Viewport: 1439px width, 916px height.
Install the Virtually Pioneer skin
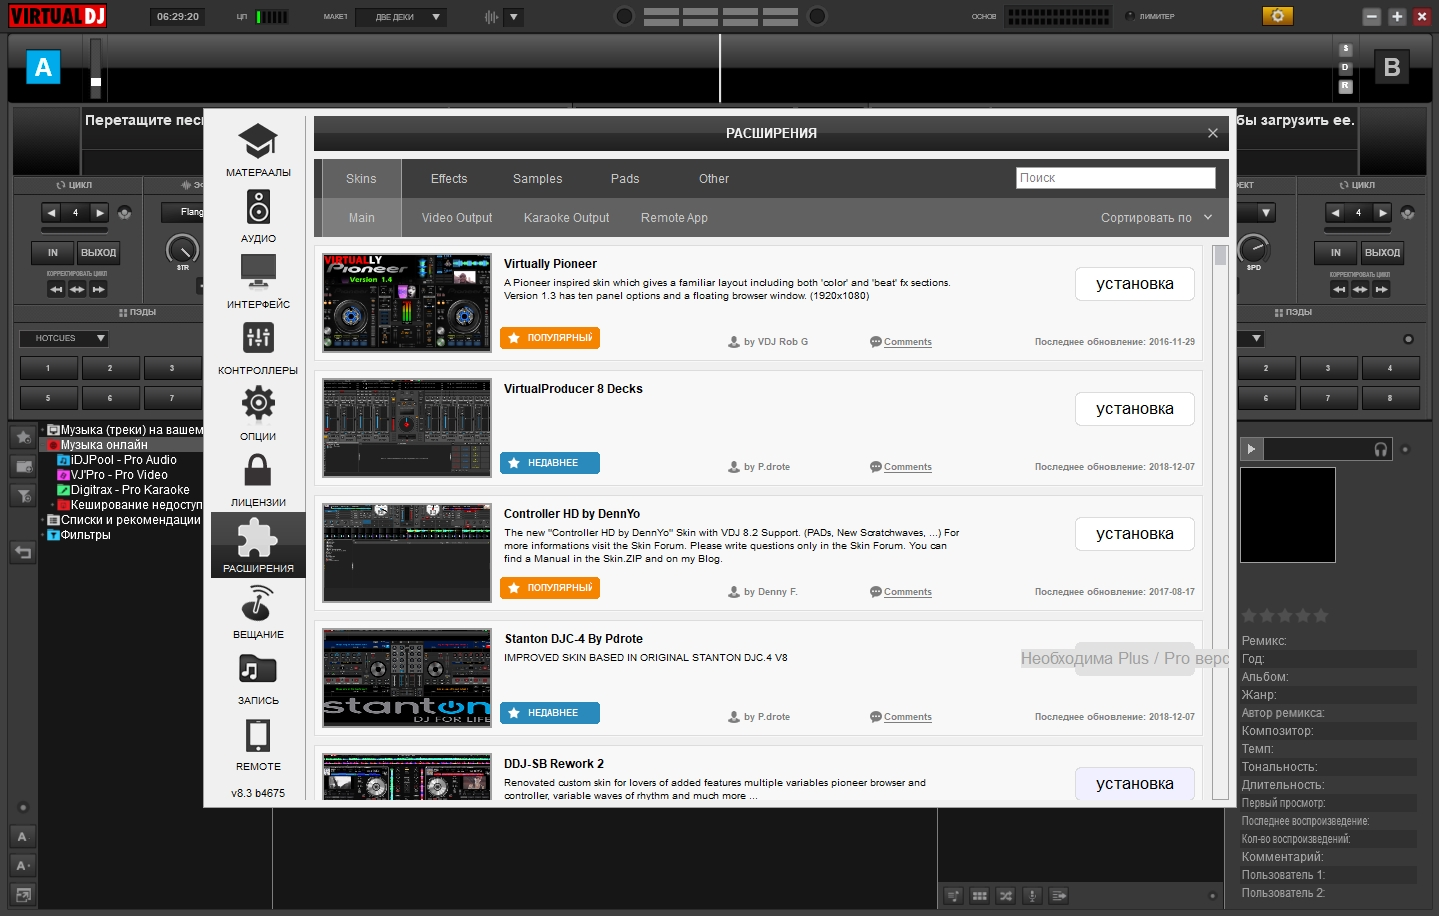click(x=1135, y=284)
